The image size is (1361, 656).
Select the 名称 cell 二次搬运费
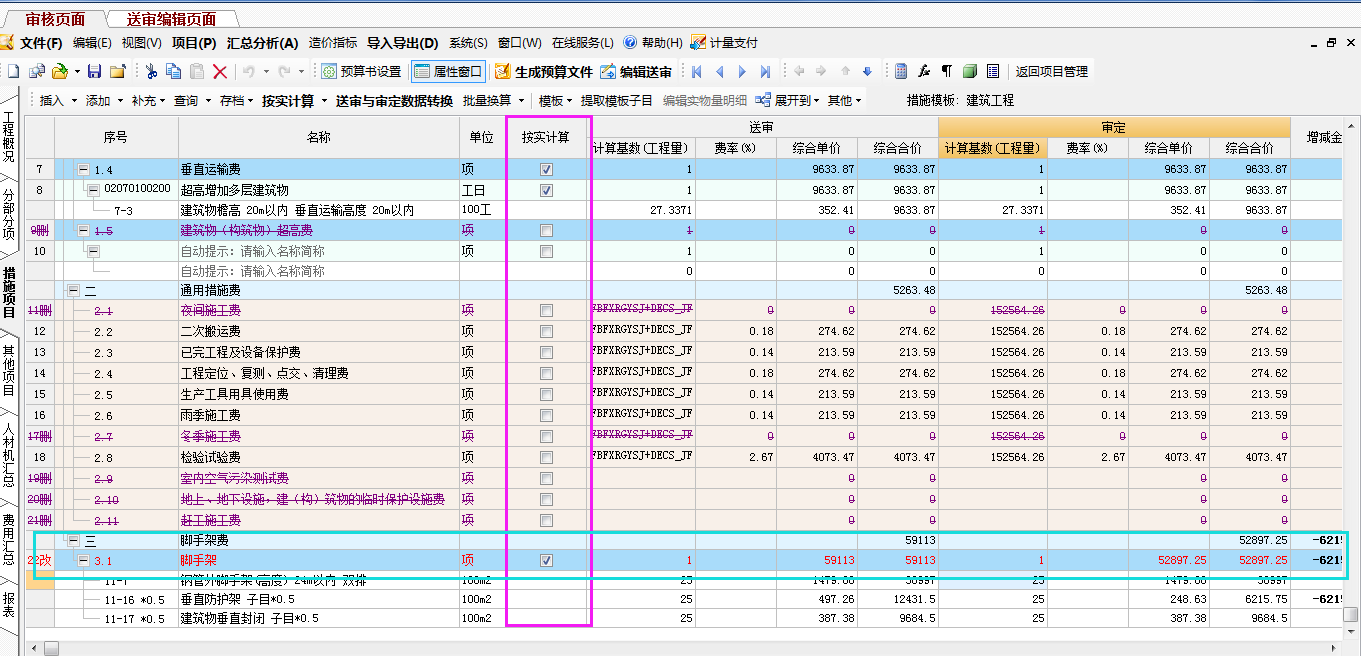[319, 331]
